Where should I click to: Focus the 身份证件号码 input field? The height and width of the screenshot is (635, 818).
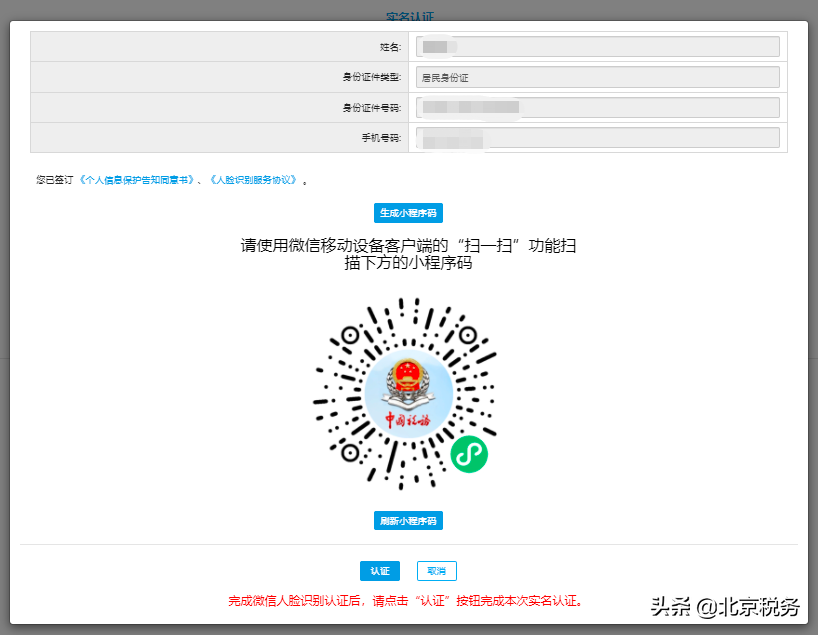tap(597, 107)
